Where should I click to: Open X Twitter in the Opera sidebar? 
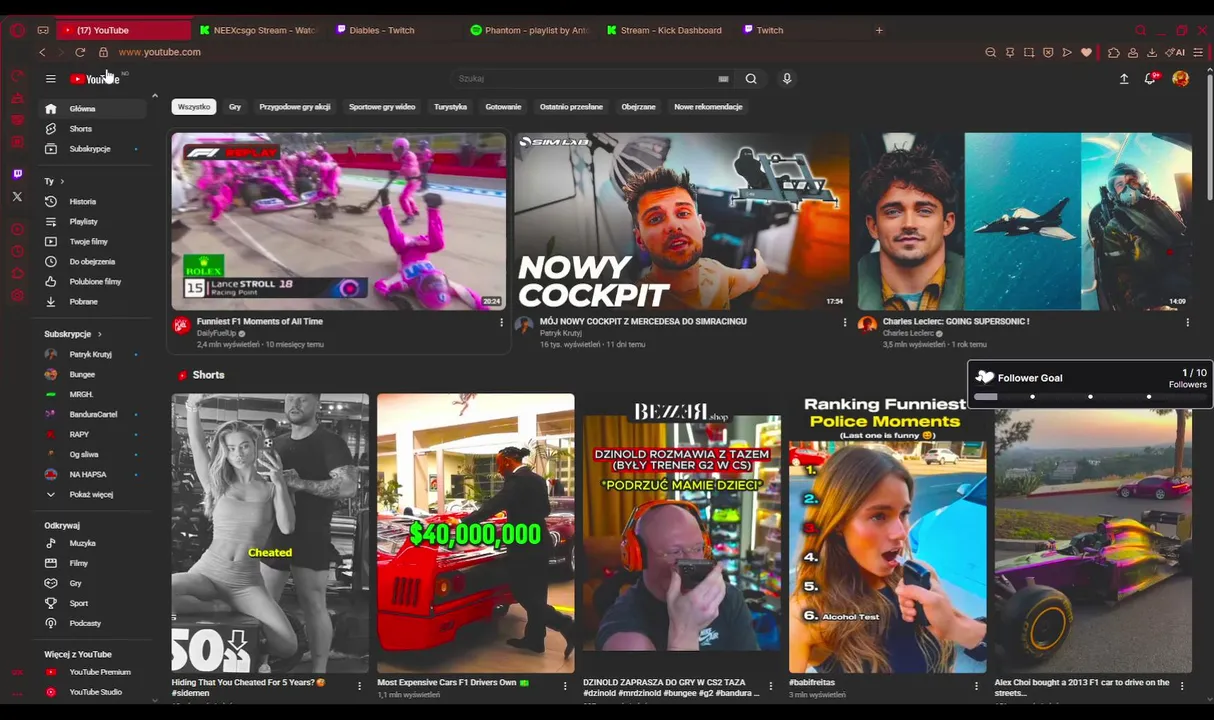click(x=17, y=196)
